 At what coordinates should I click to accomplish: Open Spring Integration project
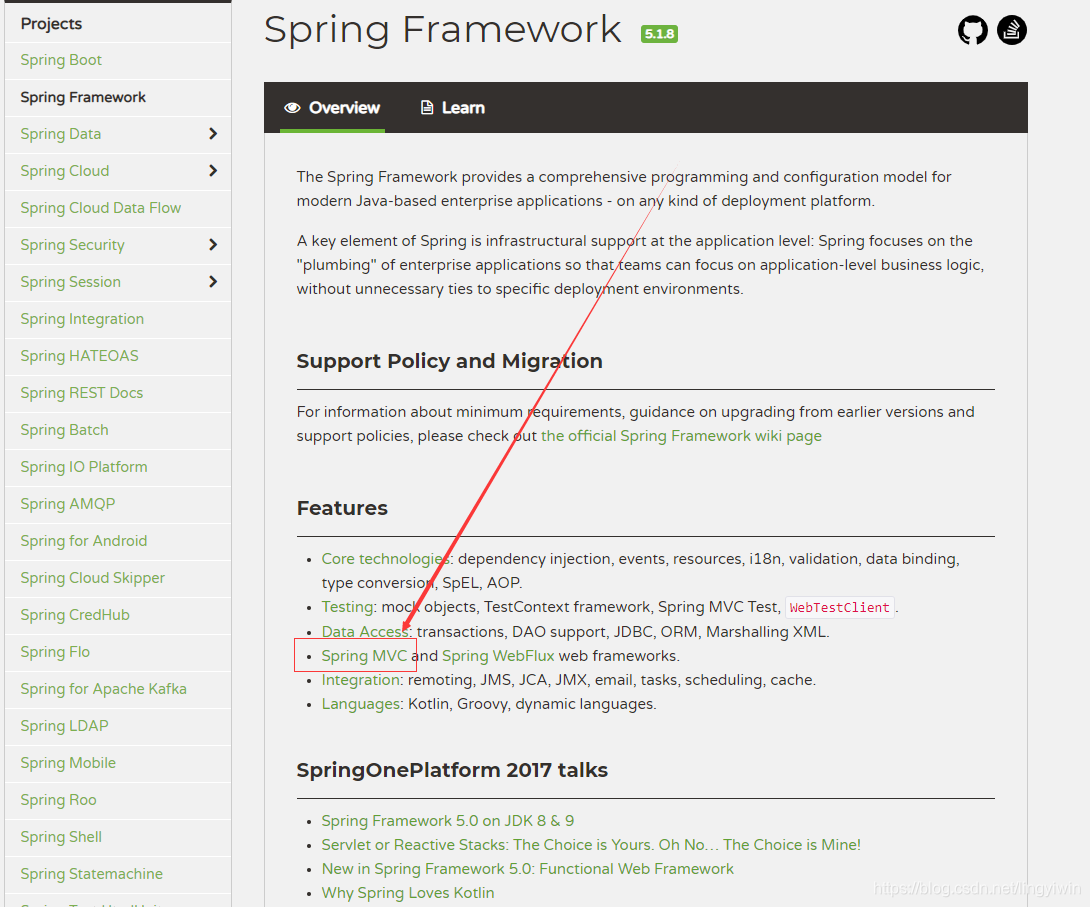coord(82,319)
